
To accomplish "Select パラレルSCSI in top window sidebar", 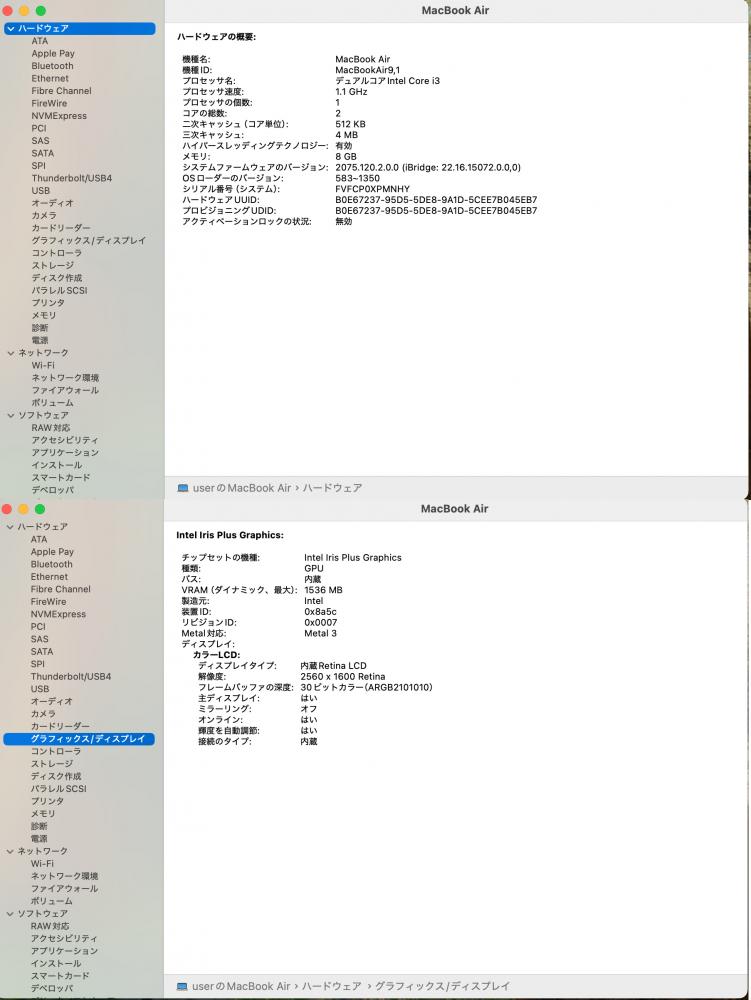I will click(x=59, y=290).
